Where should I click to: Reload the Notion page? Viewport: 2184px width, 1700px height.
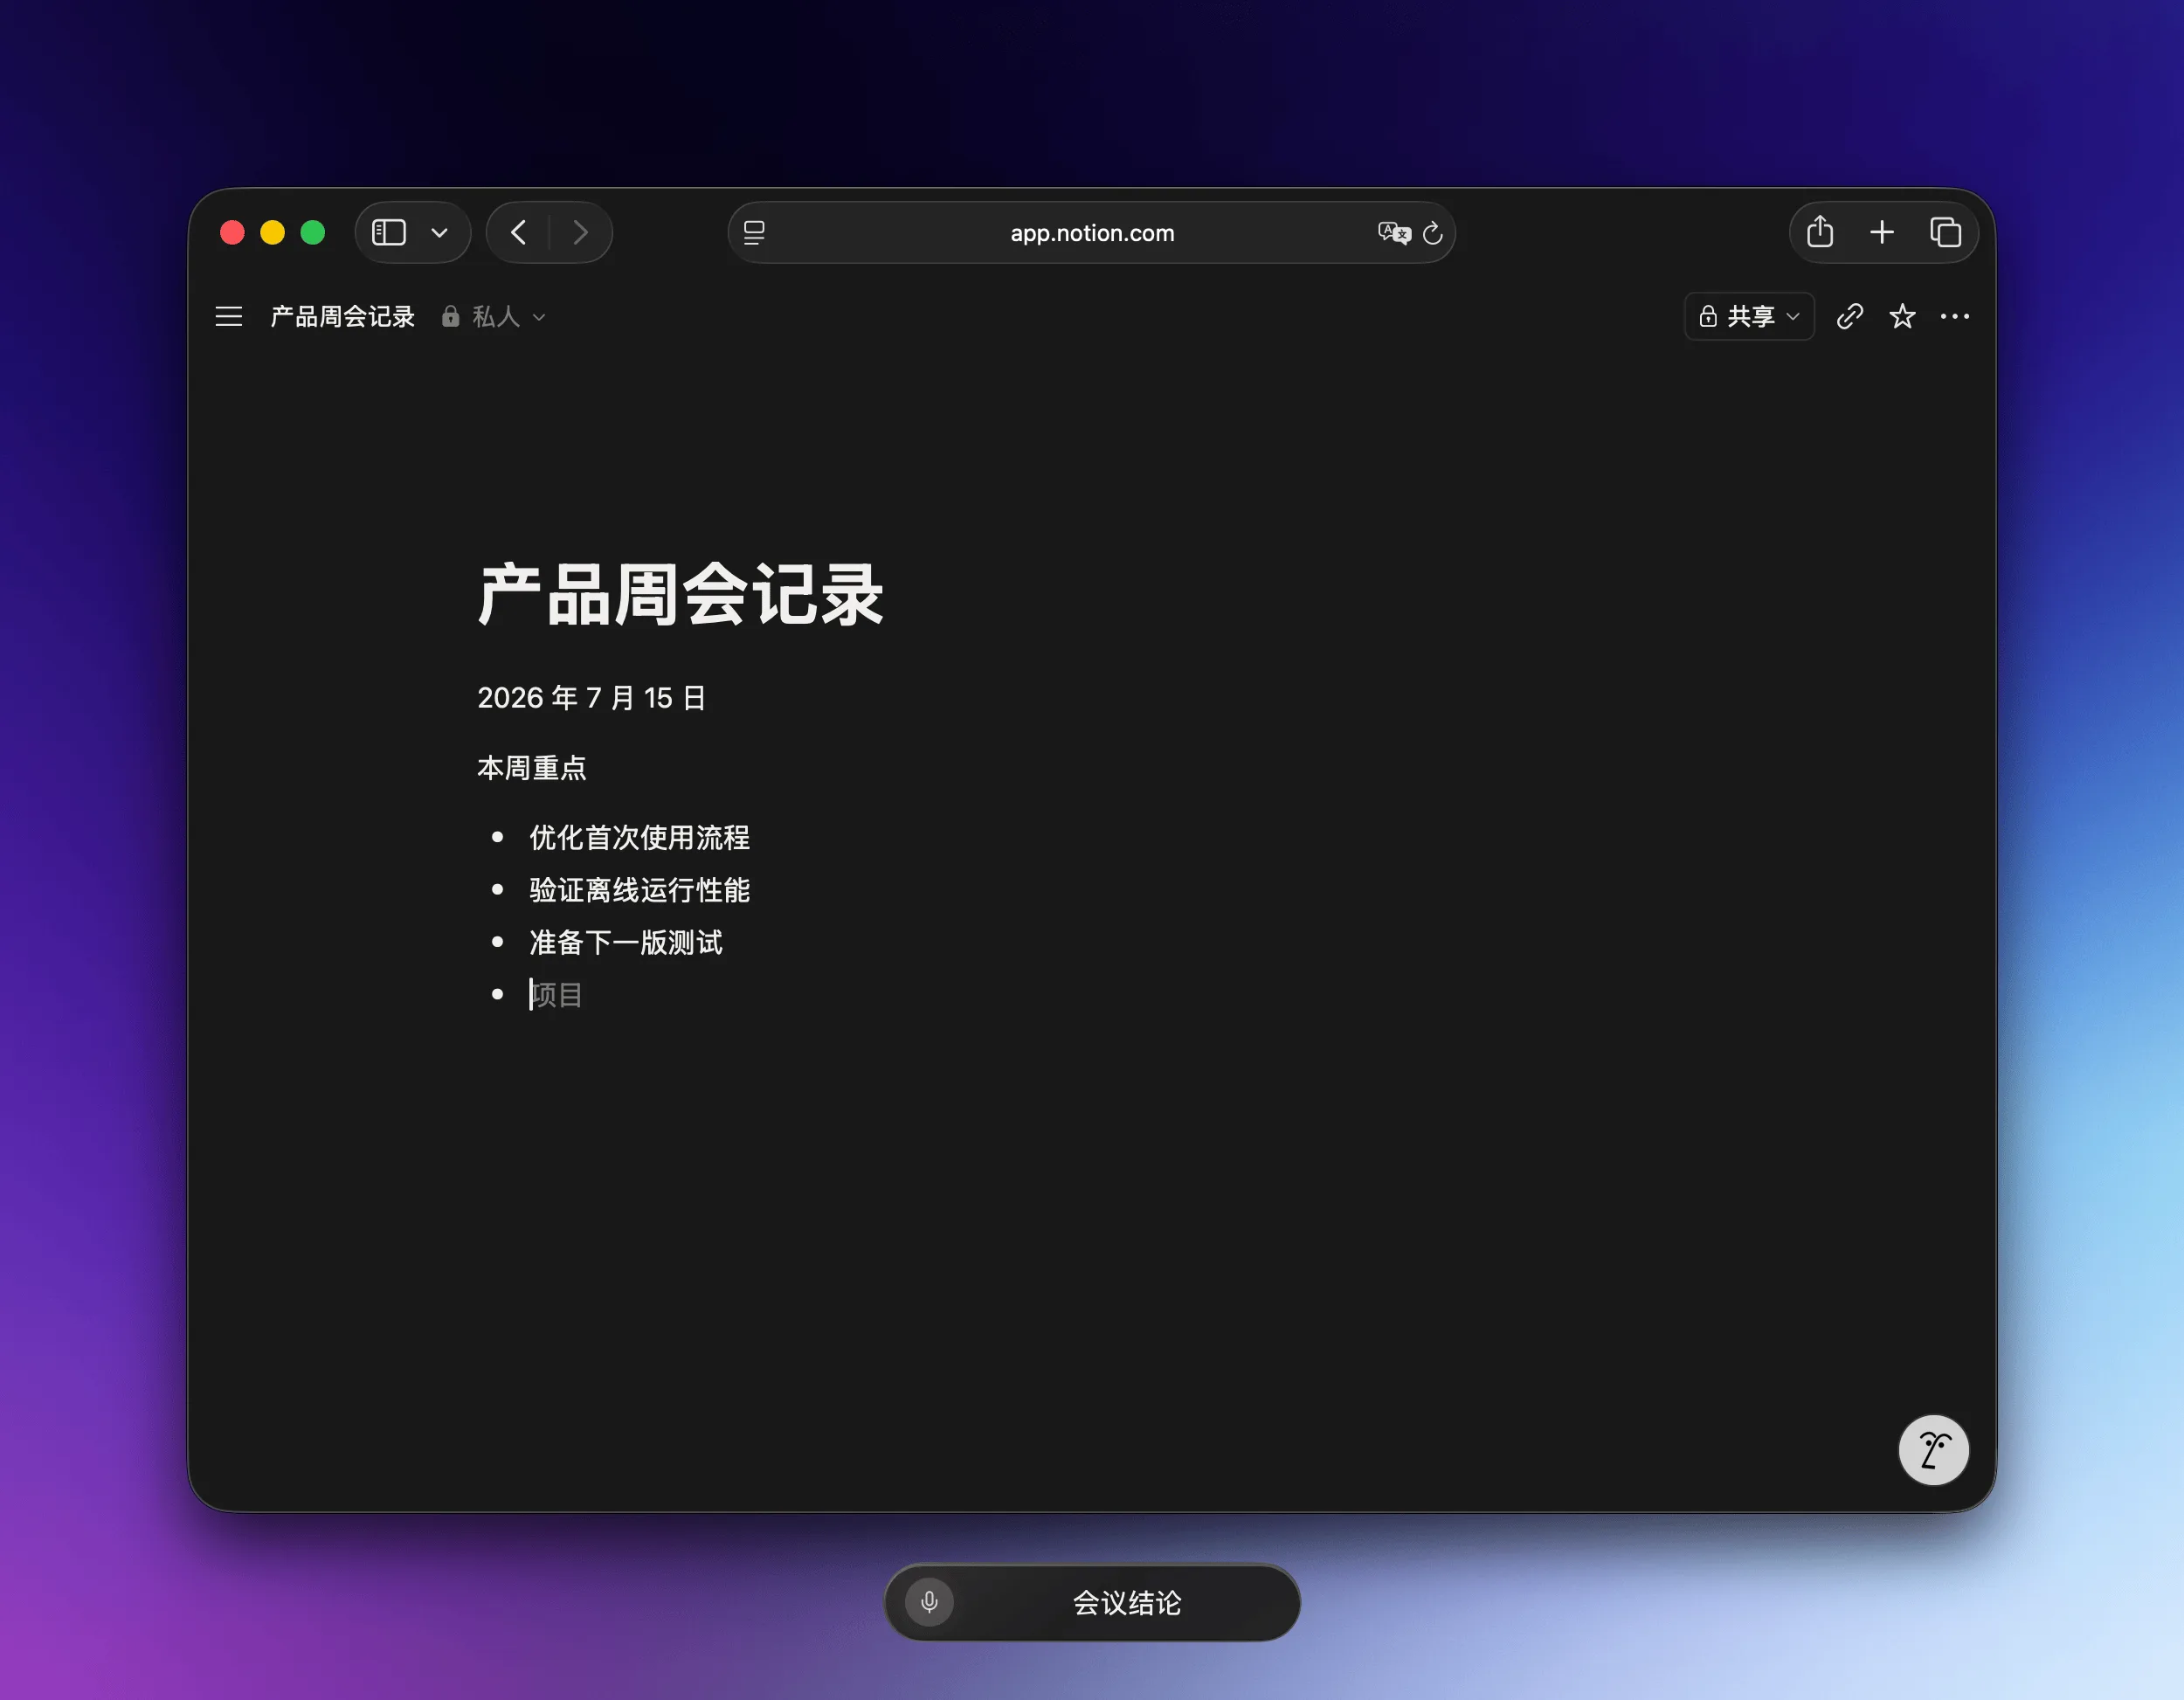[x=1433, y=233]
